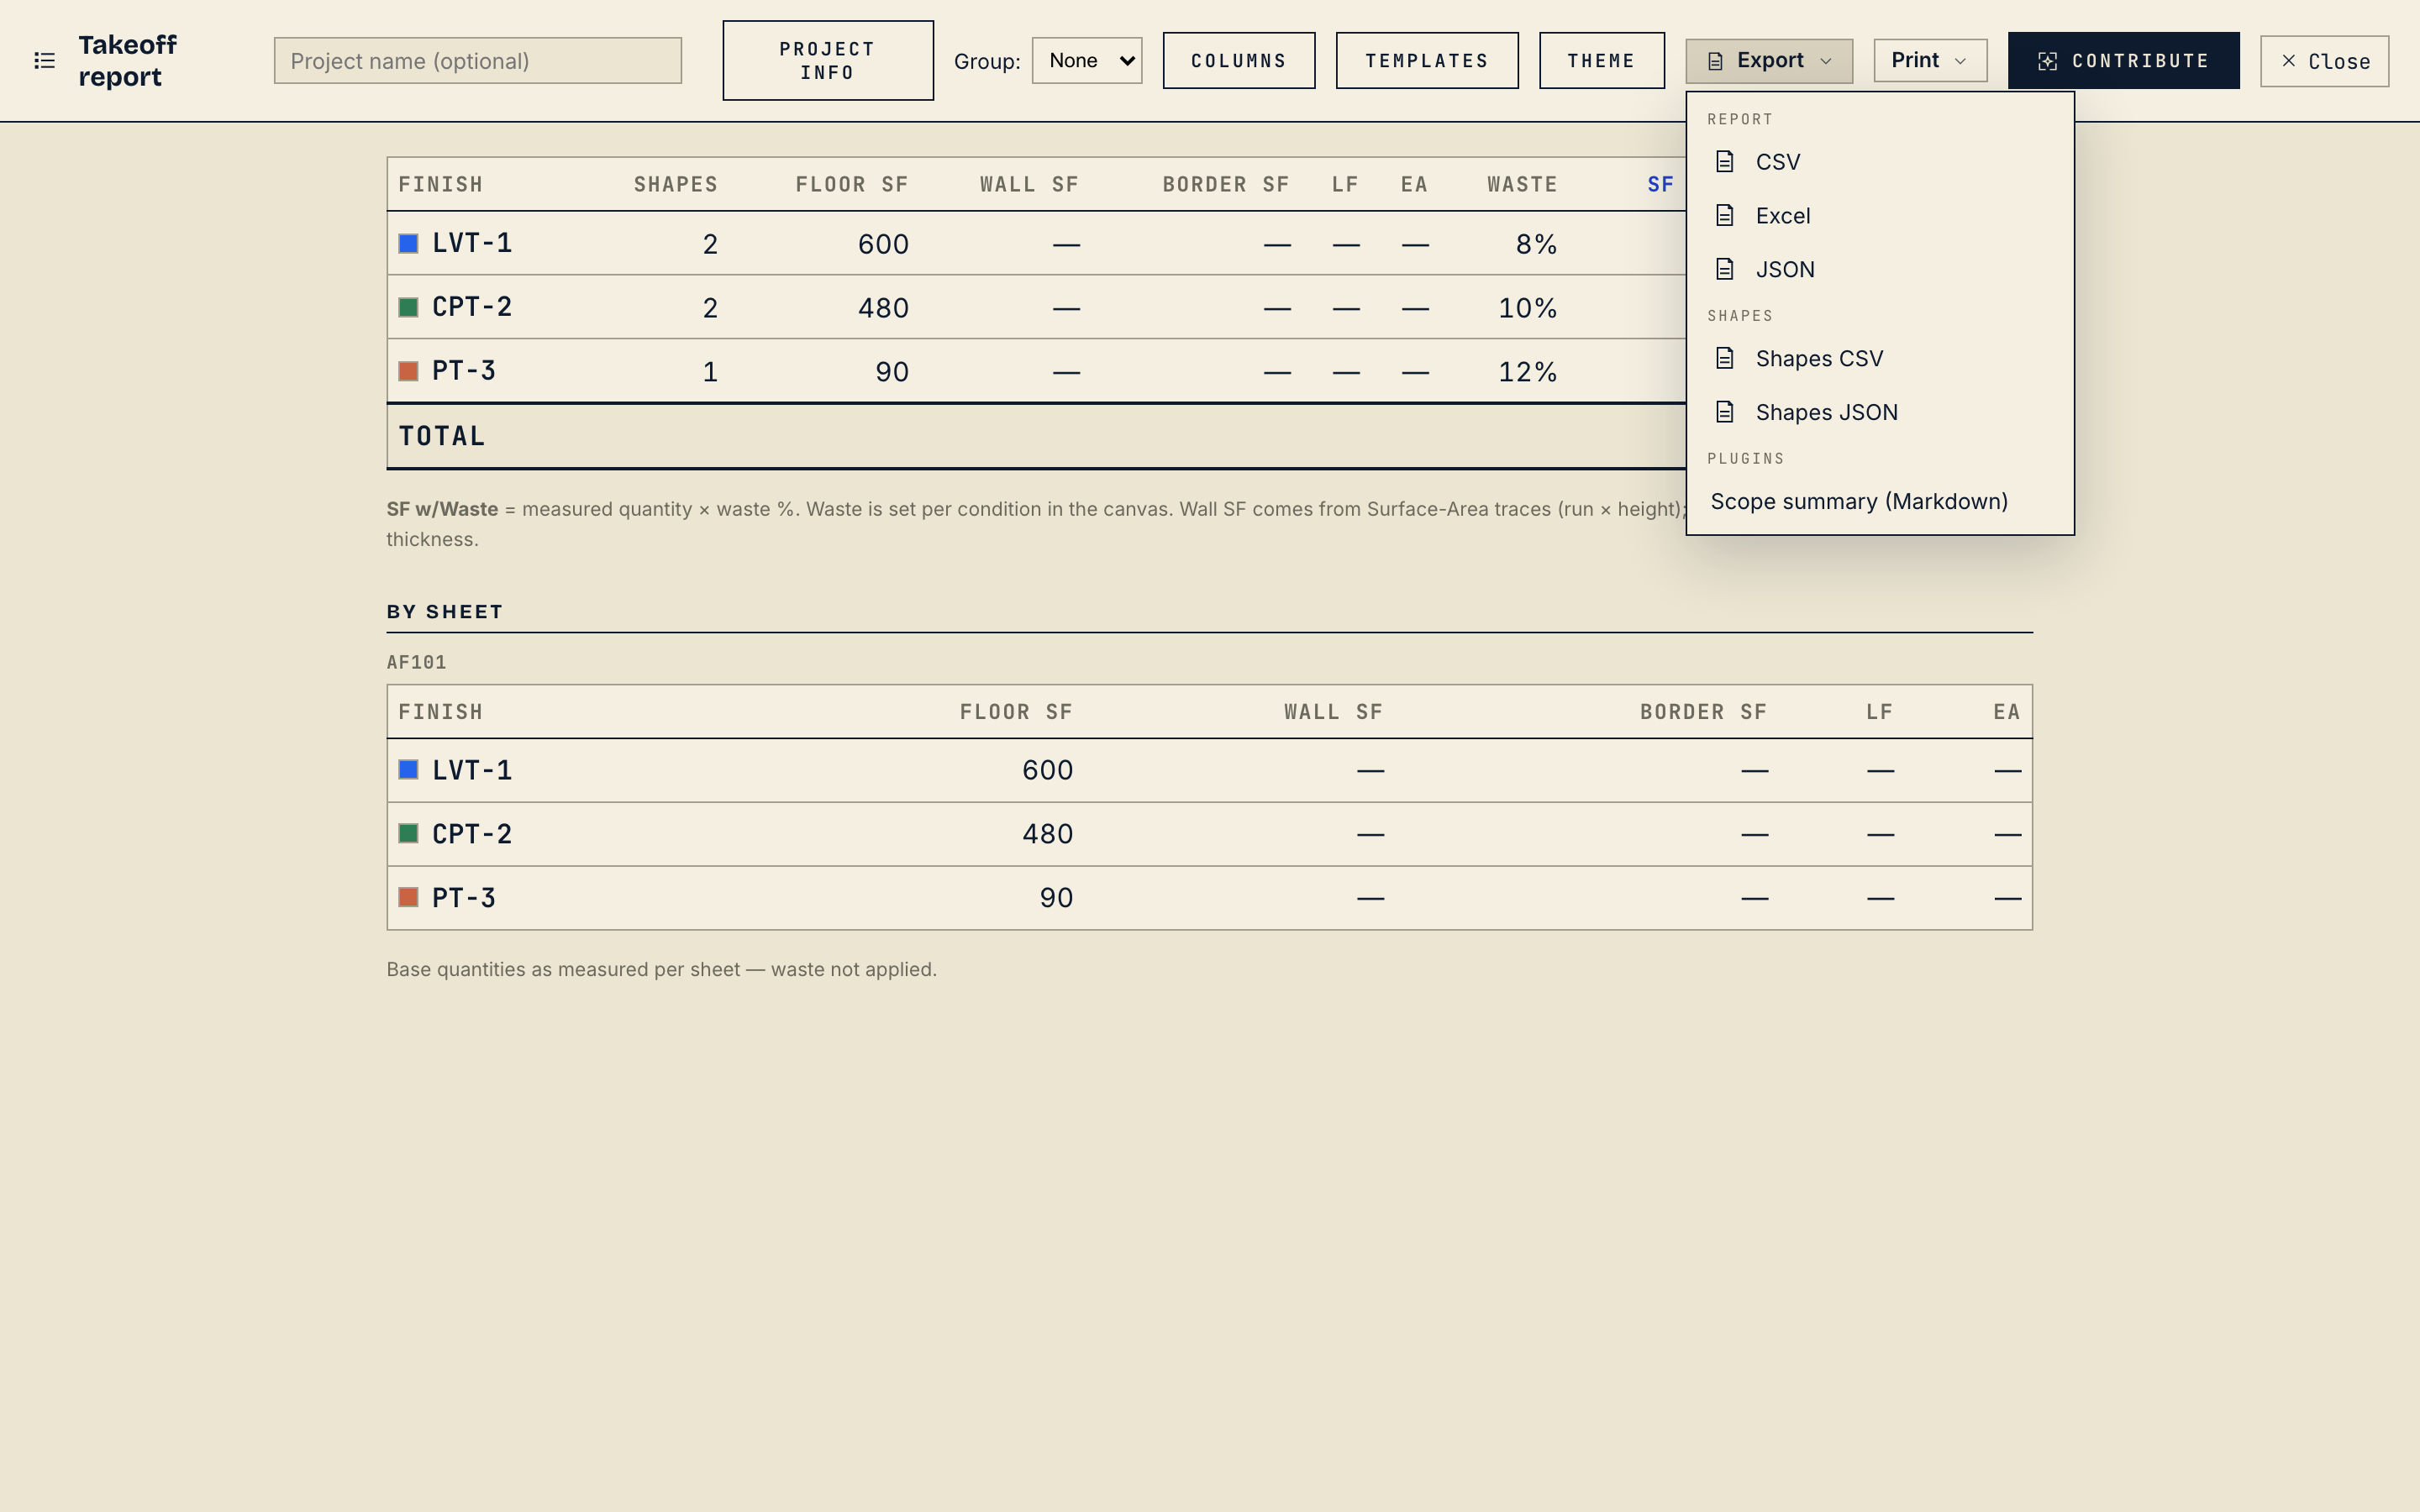Image resolution: width=2420 pixels, height=1512 pixels.
Task: Click the Print button label
Action: pos(1915,61)
